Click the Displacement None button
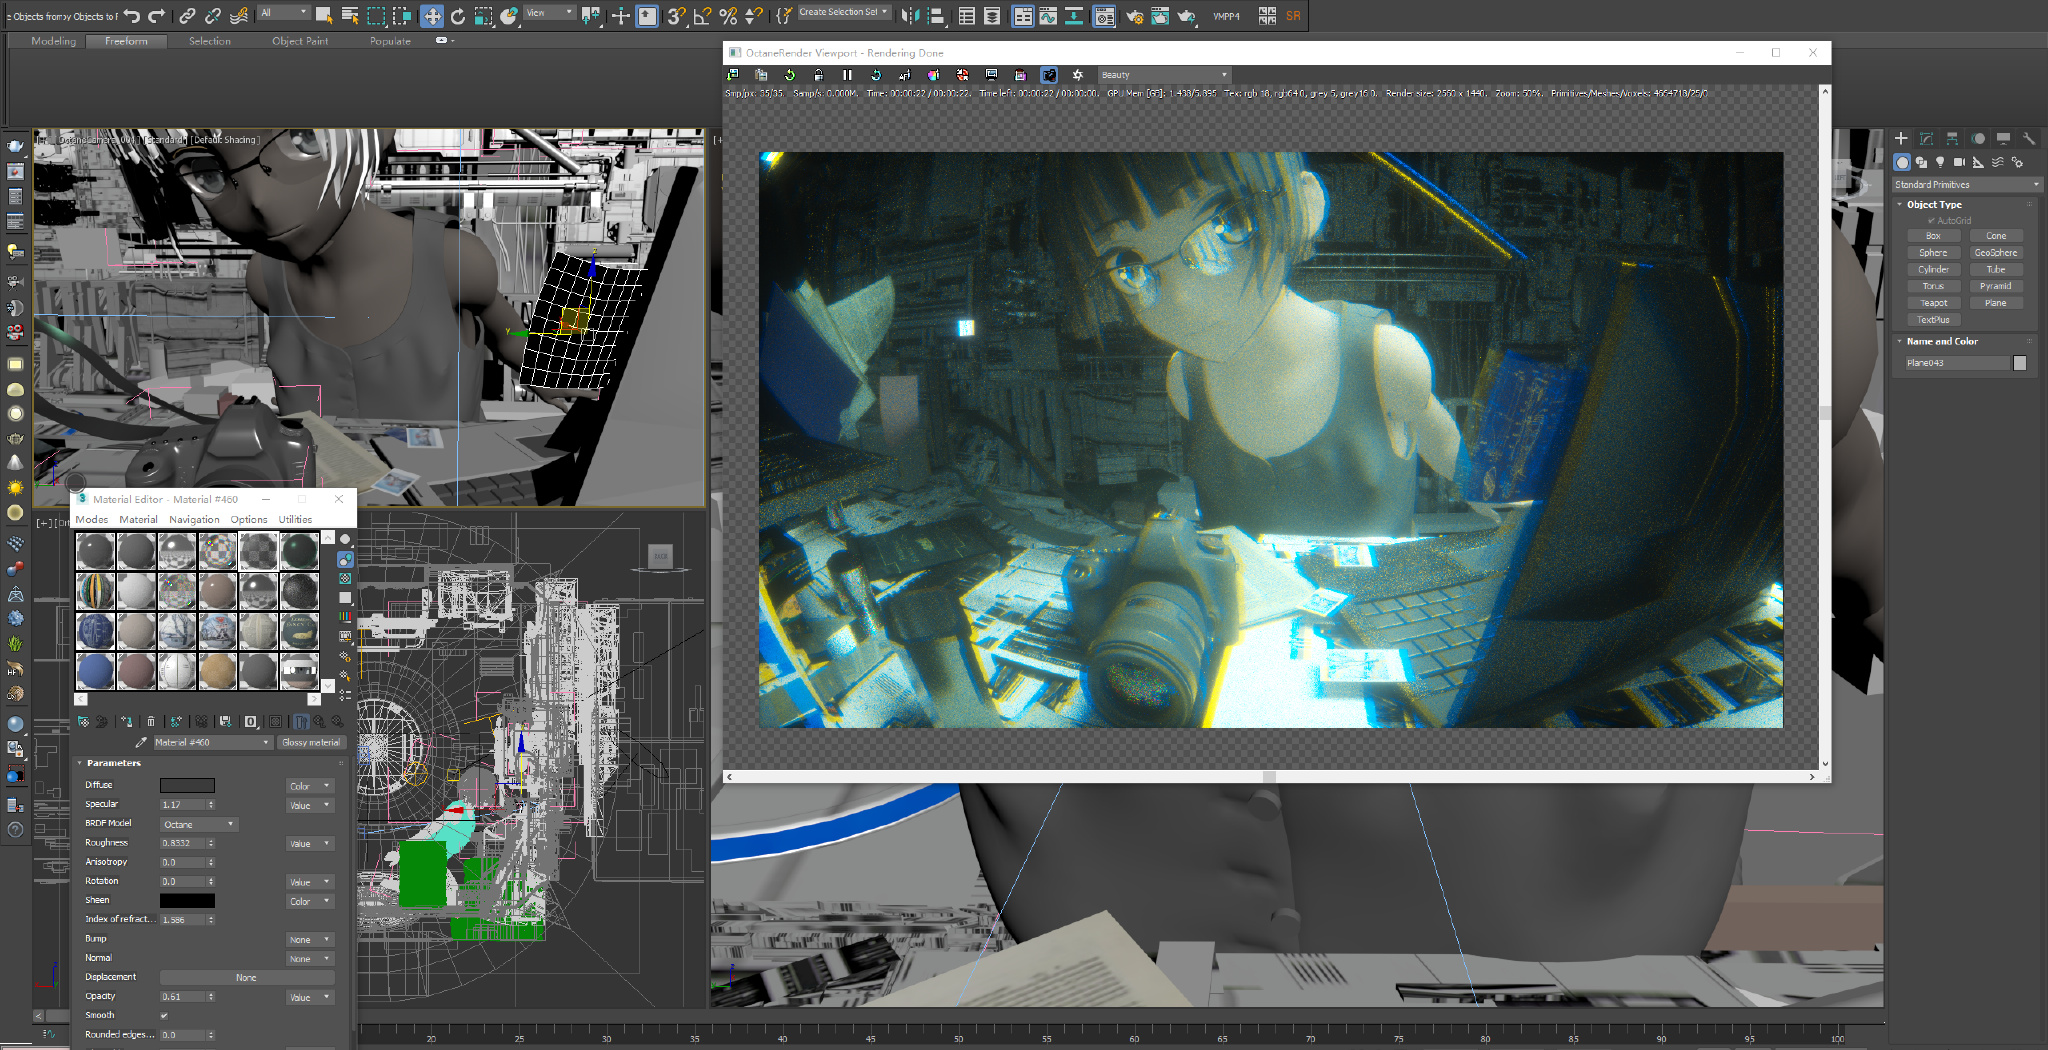Screen dimensions: 2048x1050 [x=246, y=978]
